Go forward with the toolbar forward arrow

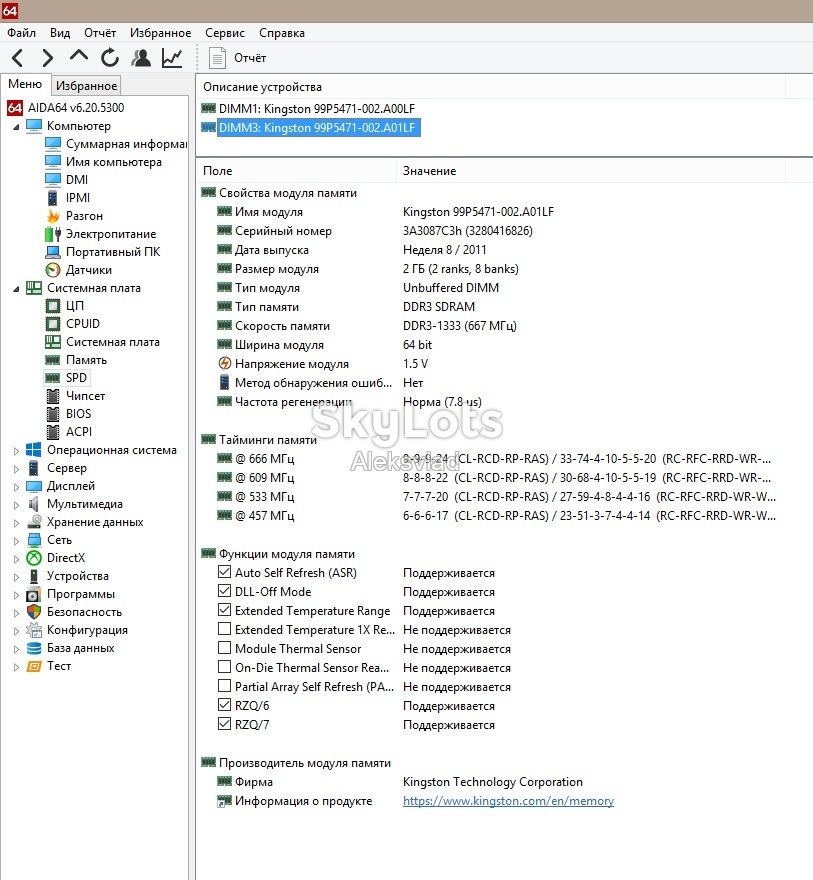click(x=48, y=57)
